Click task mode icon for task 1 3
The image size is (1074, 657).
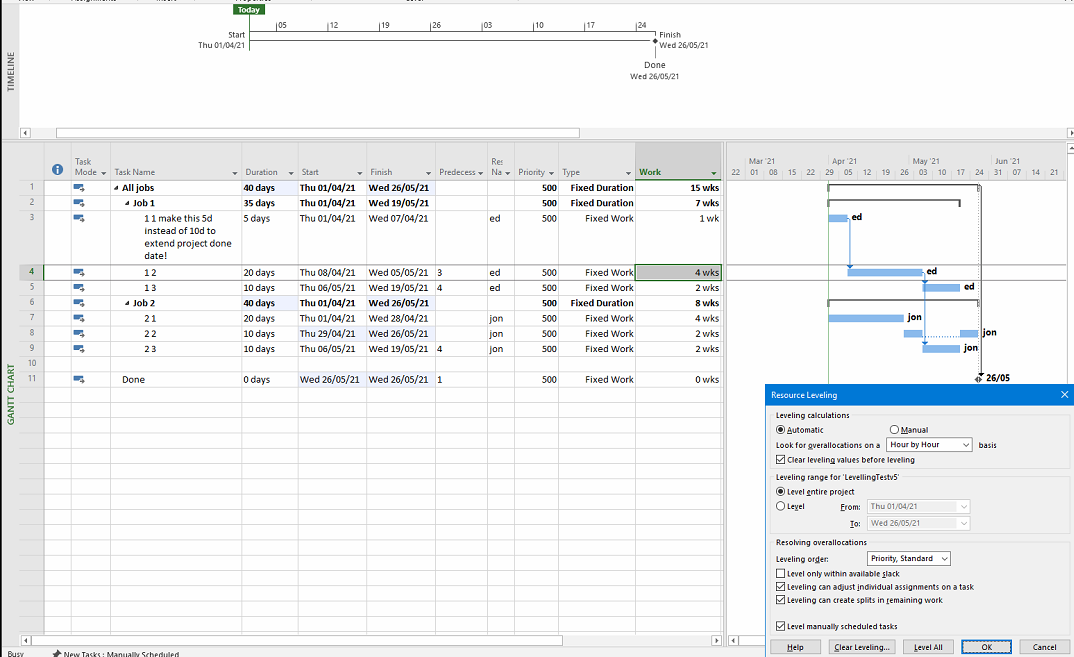click(79, 288)
